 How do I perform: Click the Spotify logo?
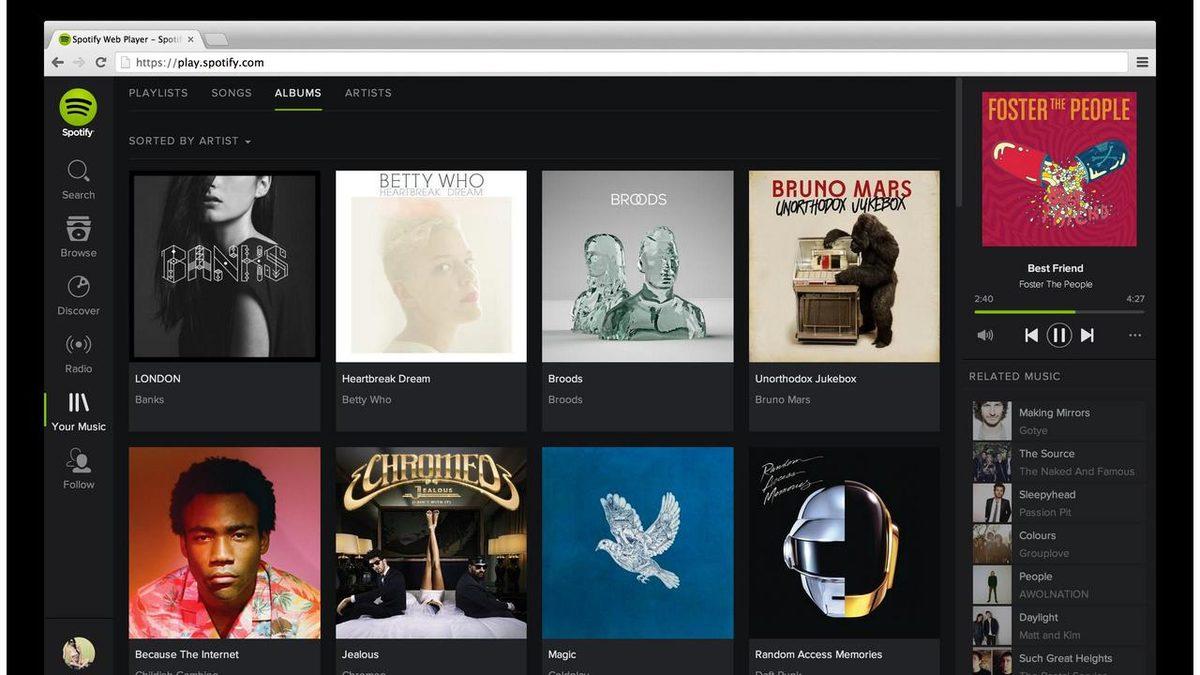(78, 105)
